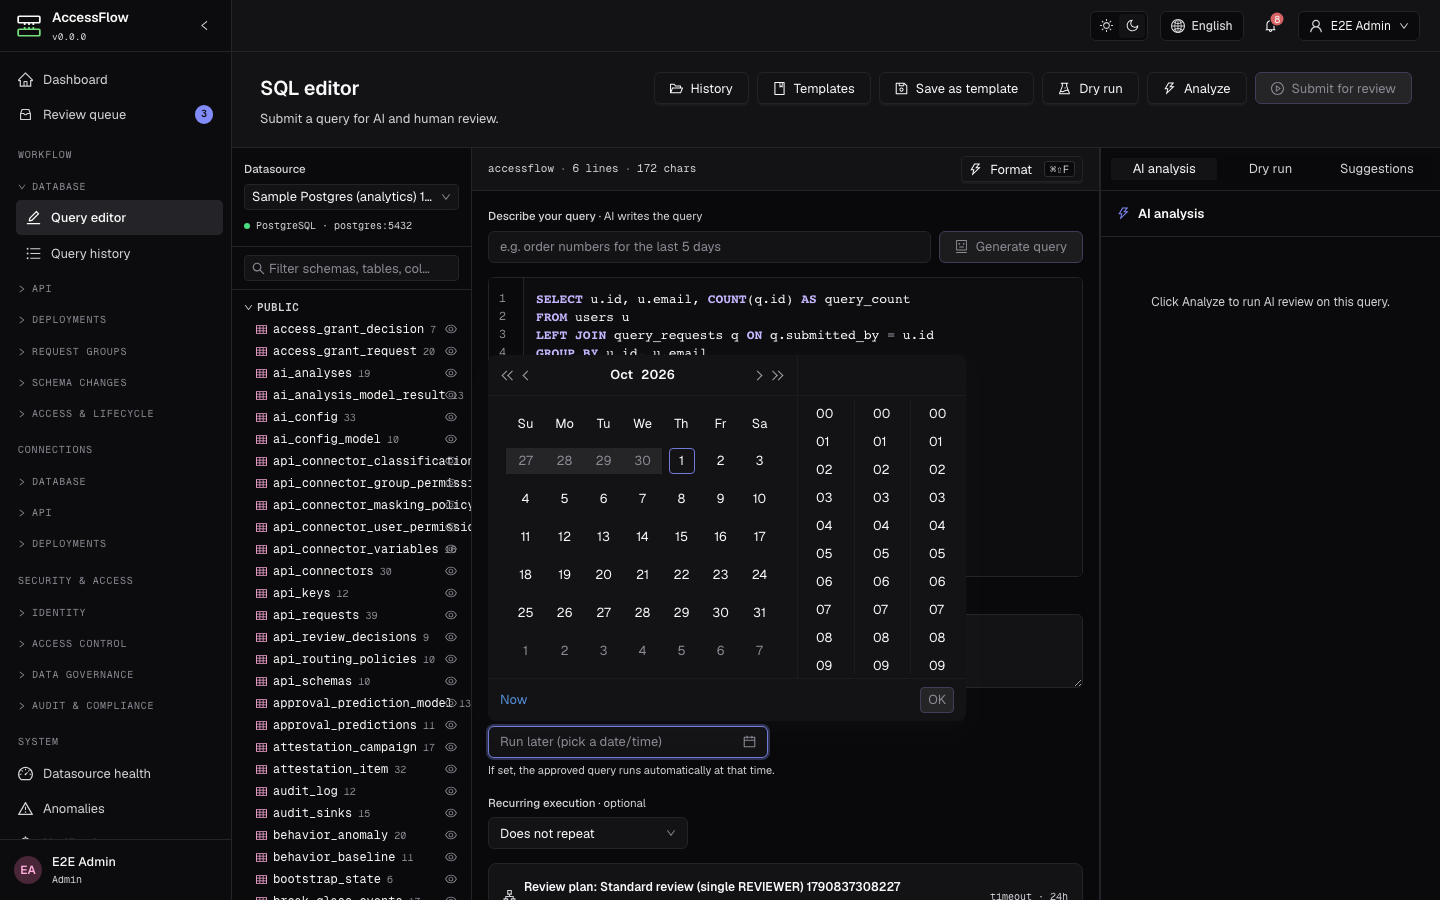Open Datasource health page
The height and width of the screenshot is (900, 1440).
(x=116, y=774)
